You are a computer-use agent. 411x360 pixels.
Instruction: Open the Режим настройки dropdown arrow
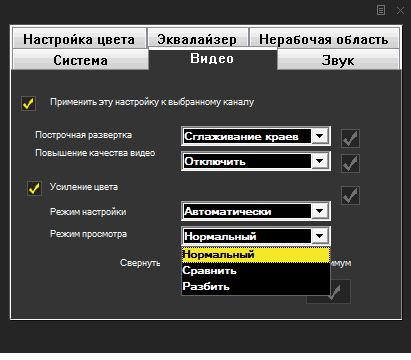pos(319,211)
